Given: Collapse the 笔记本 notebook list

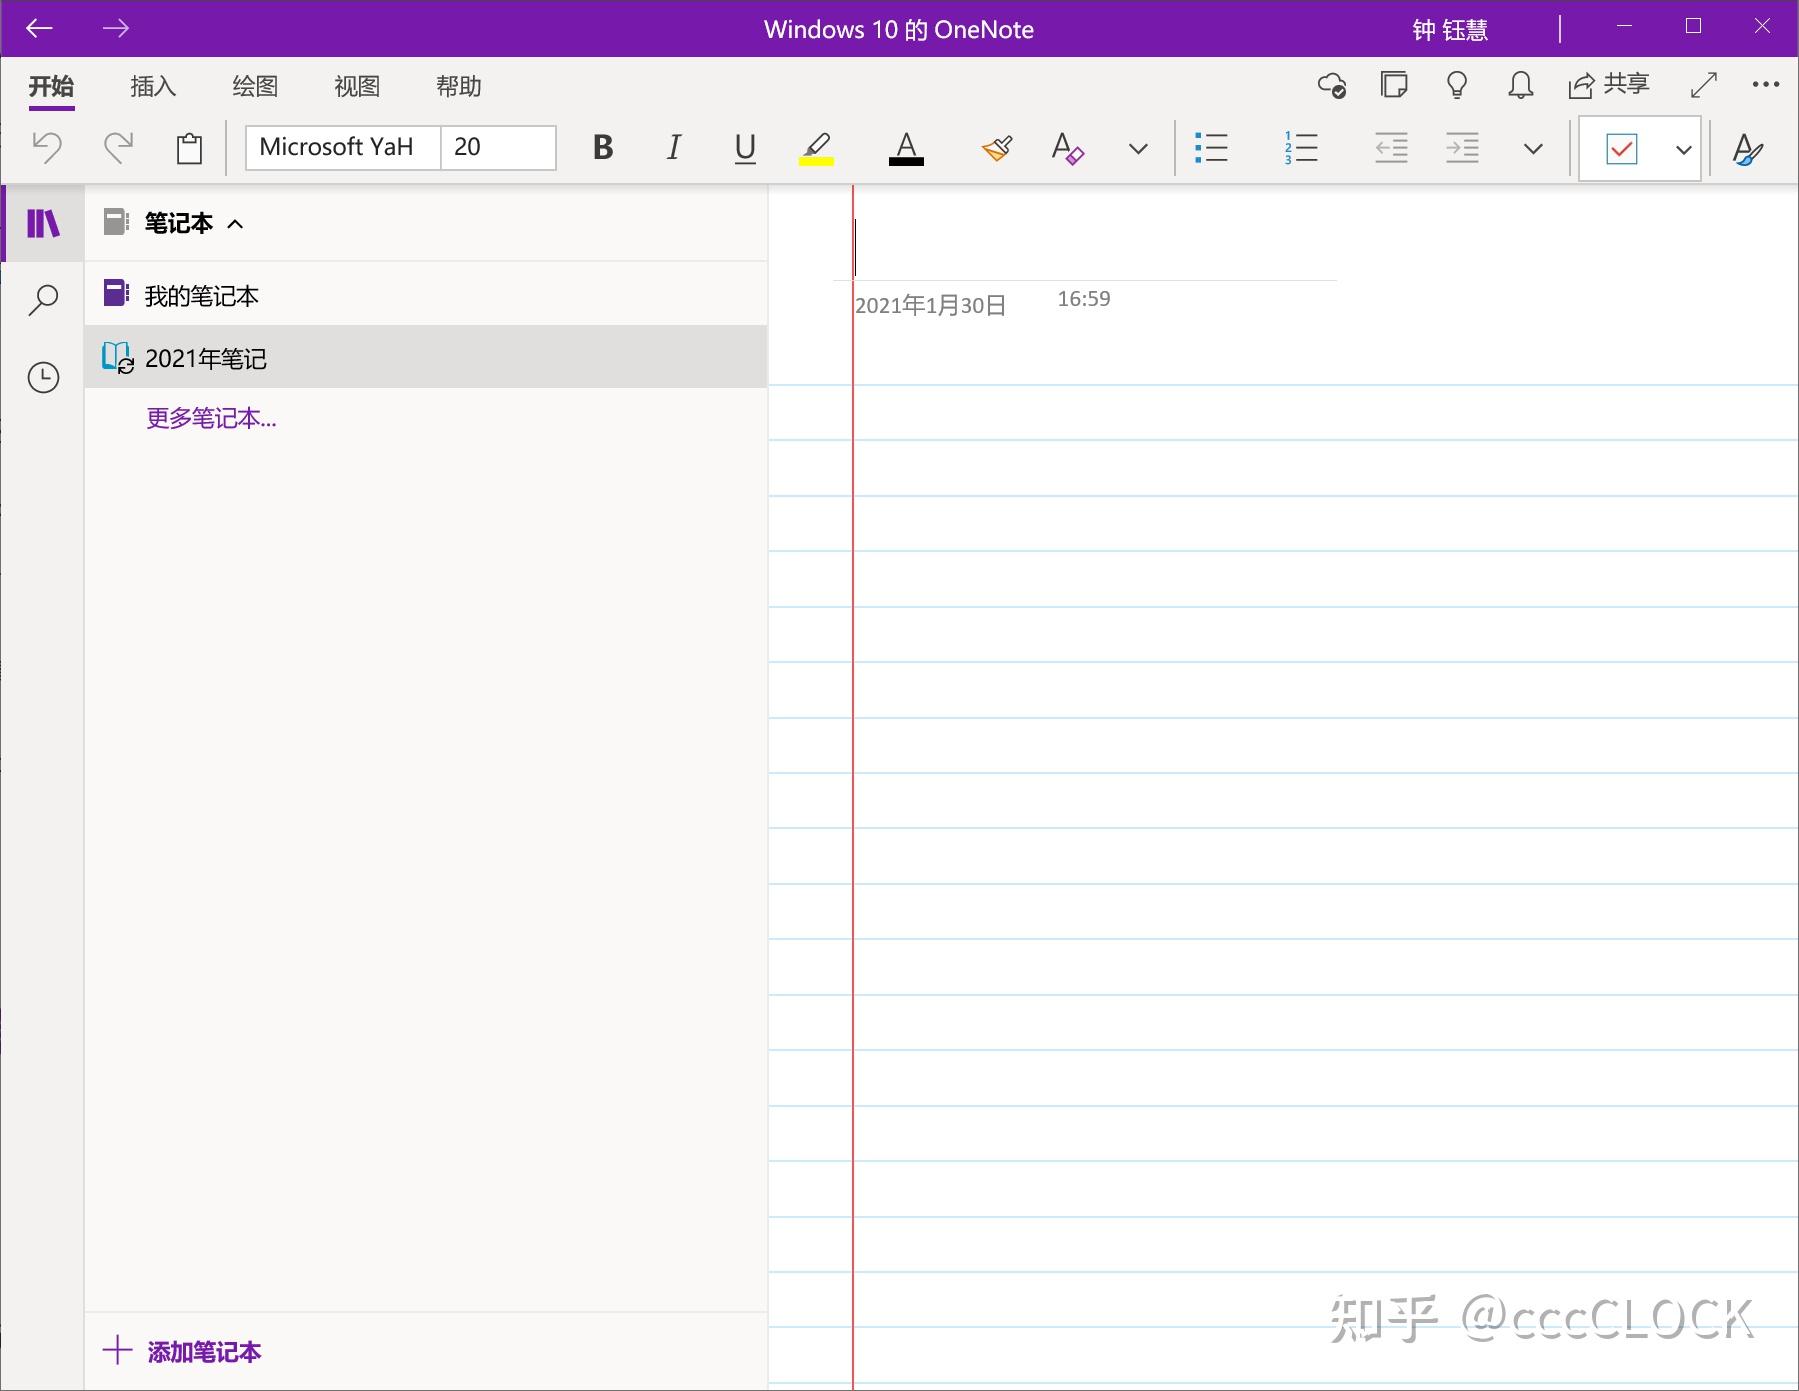Looking at the screenshot, I should 237,224.
